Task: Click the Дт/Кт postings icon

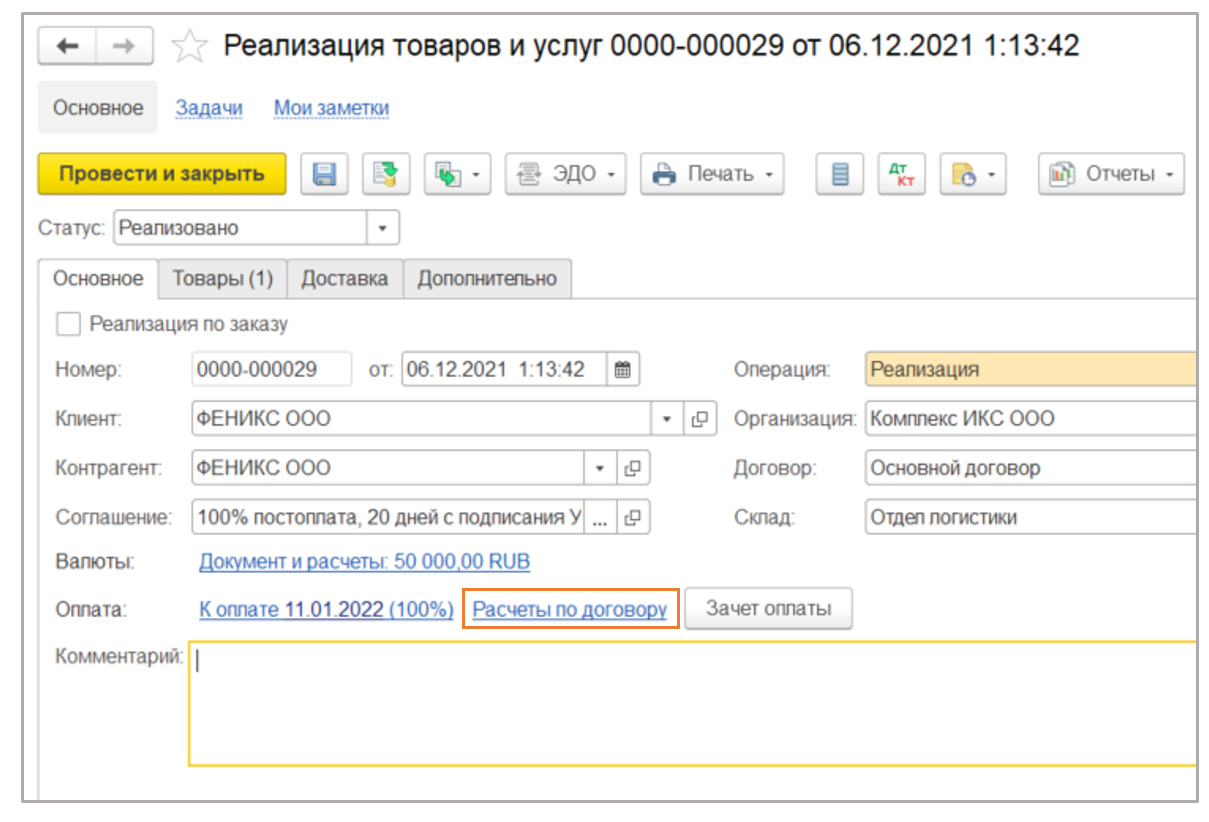Action: point(901,174)
